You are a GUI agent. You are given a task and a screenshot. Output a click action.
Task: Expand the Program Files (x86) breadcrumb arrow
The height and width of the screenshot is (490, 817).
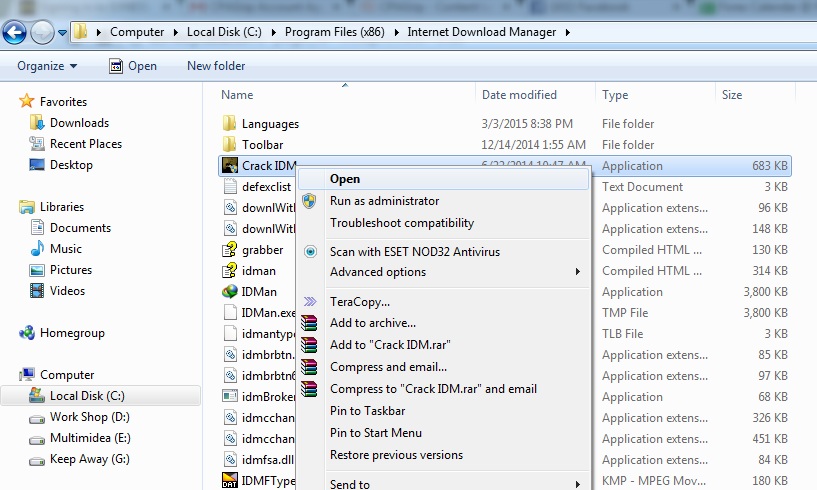pos(397,32)
